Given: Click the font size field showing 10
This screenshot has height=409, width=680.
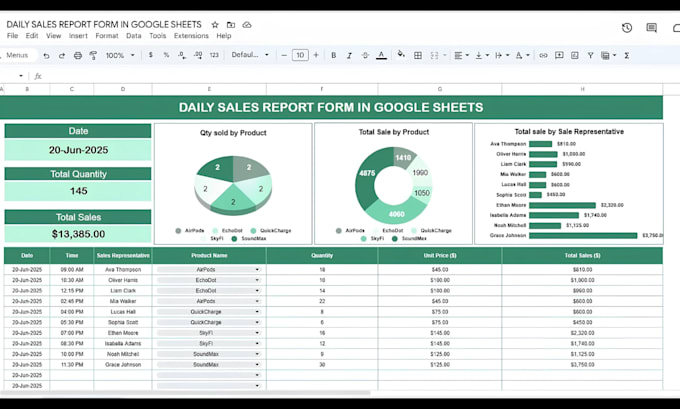Looking at the screenshot, I should (300, 55).
